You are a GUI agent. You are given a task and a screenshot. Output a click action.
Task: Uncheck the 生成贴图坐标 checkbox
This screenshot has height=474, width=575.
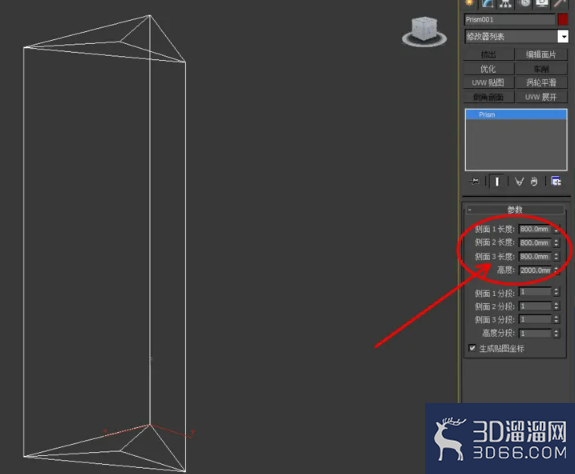(472, 348)
